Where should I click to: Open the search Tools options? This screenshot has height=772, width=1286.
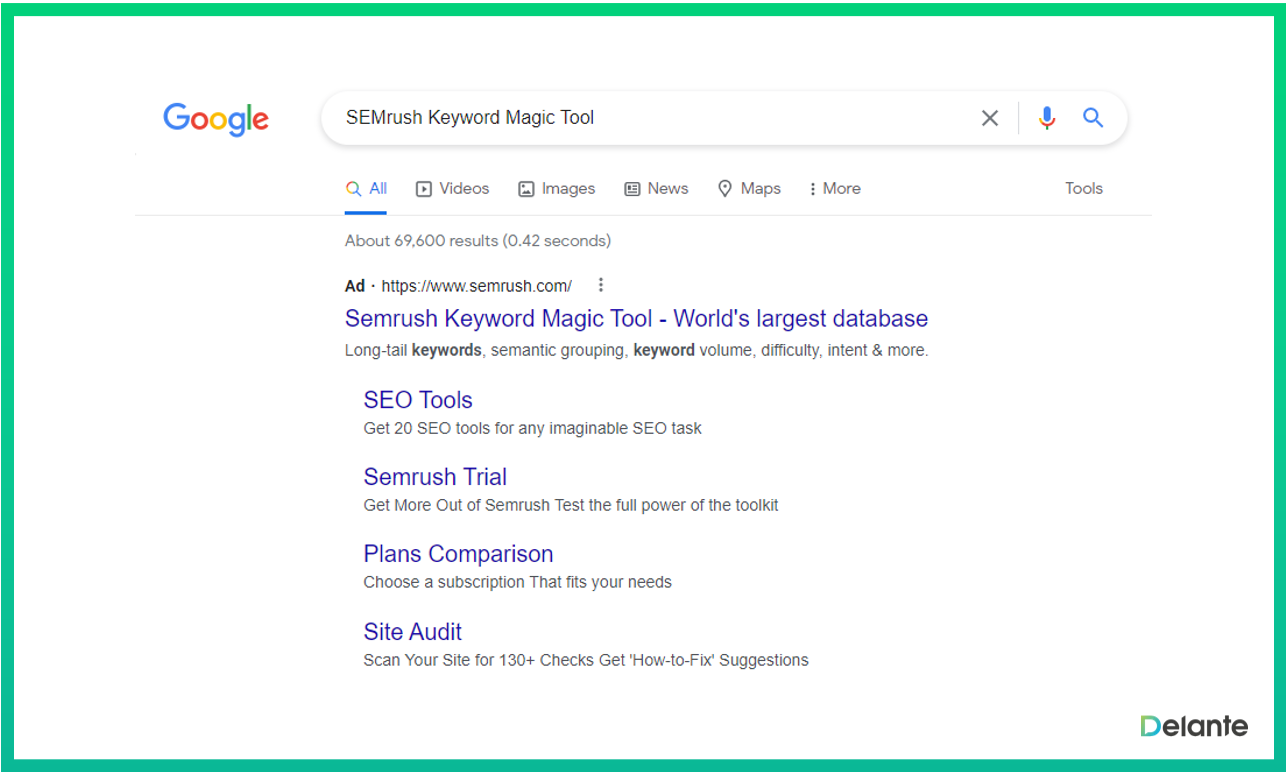point(1084,188)
